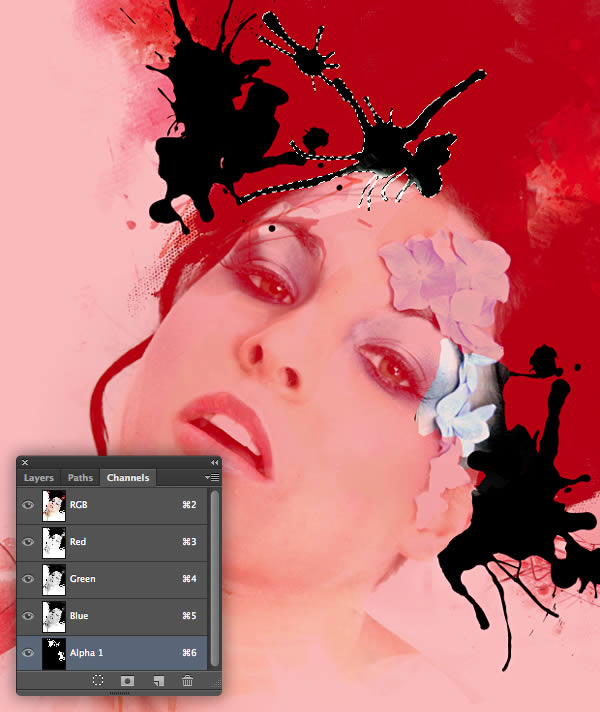Click the RGB channel thumbnail
Screen dimensions: 600x712
point(54,505)
